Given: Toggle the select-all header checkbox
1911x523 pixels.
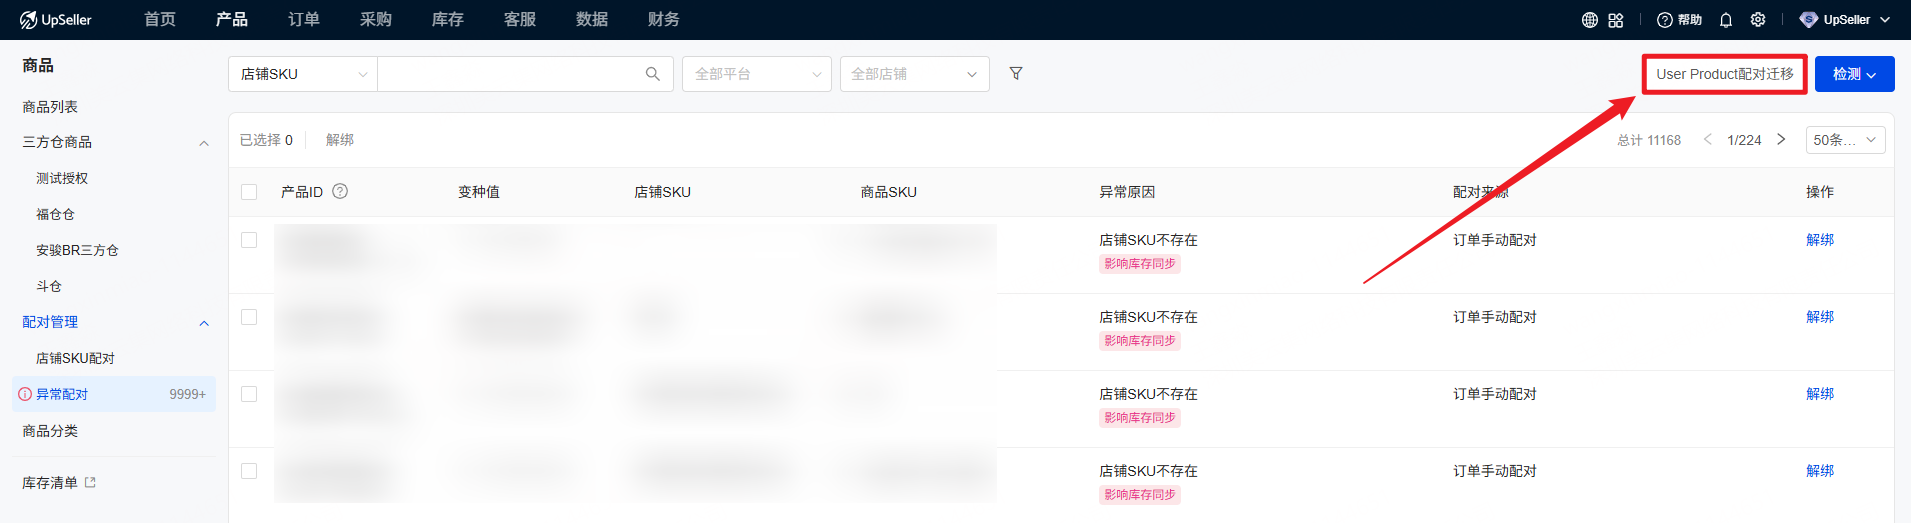Looking at the screenshot, I should [249, 192].
